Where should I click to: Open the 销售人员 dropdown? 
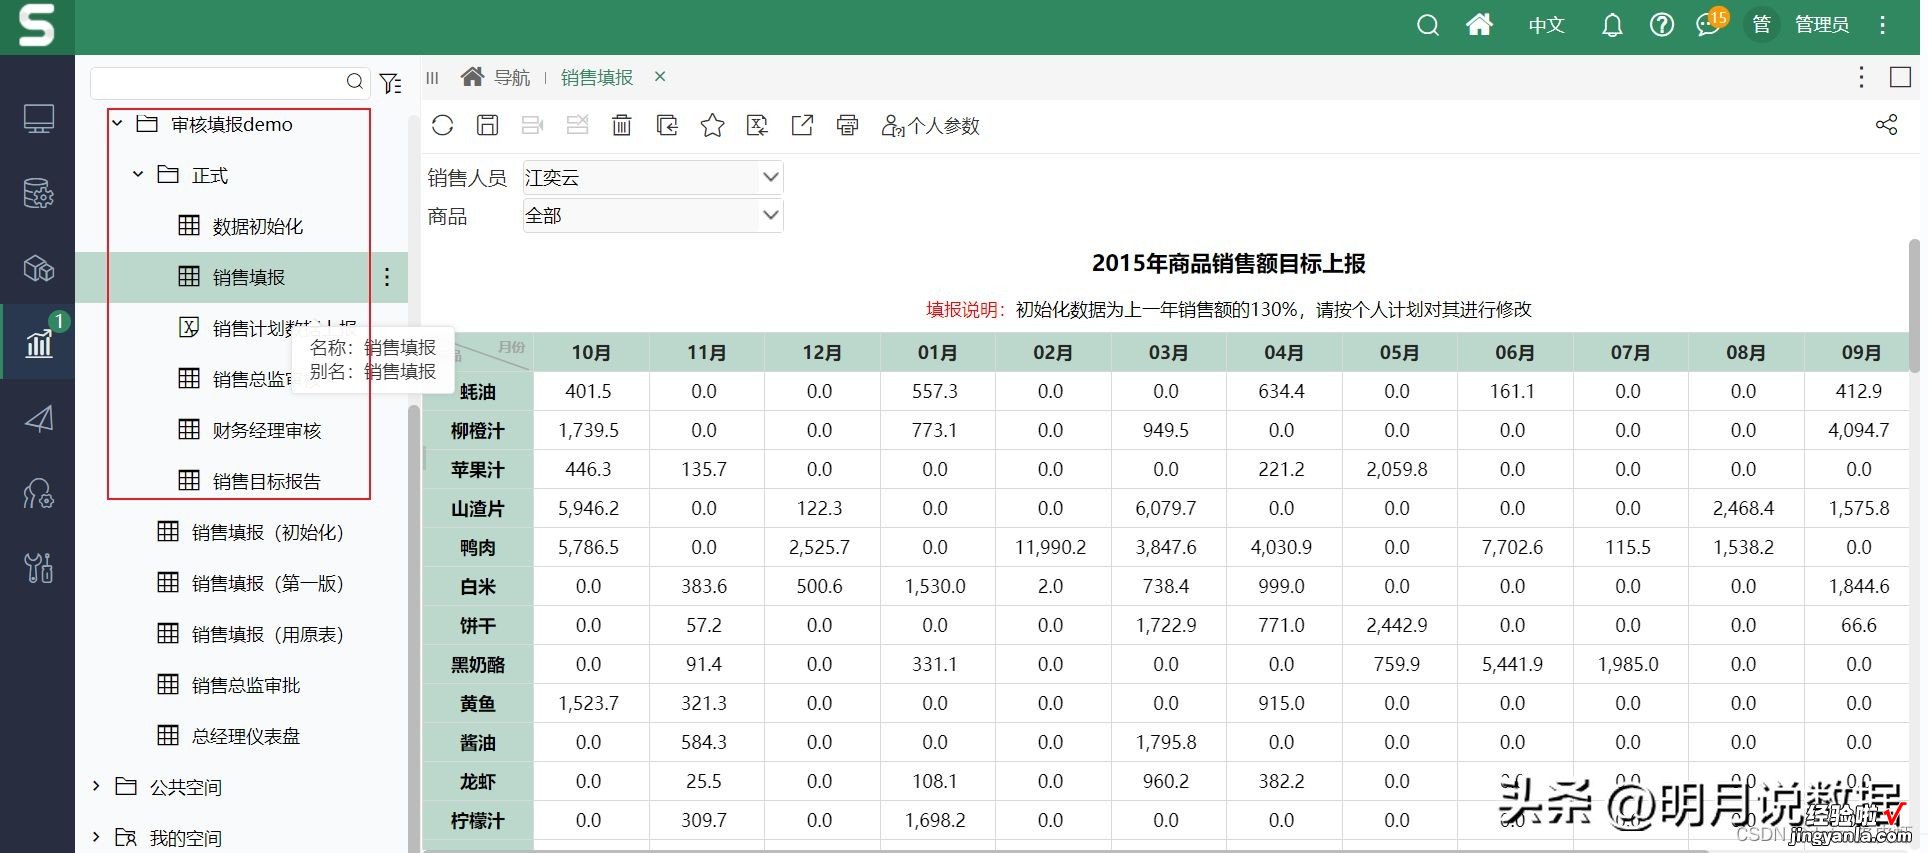(x=653, y=177)
